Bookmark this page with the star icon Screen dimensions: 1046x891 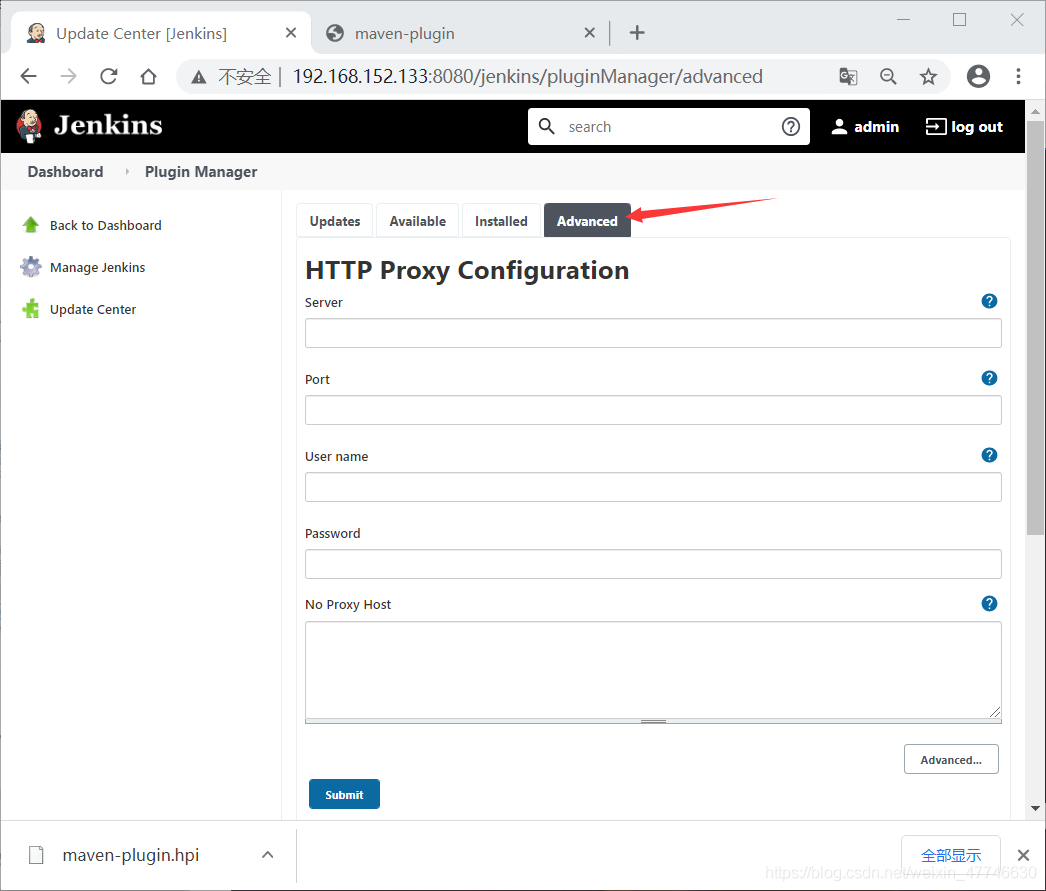tap(928, 77)
